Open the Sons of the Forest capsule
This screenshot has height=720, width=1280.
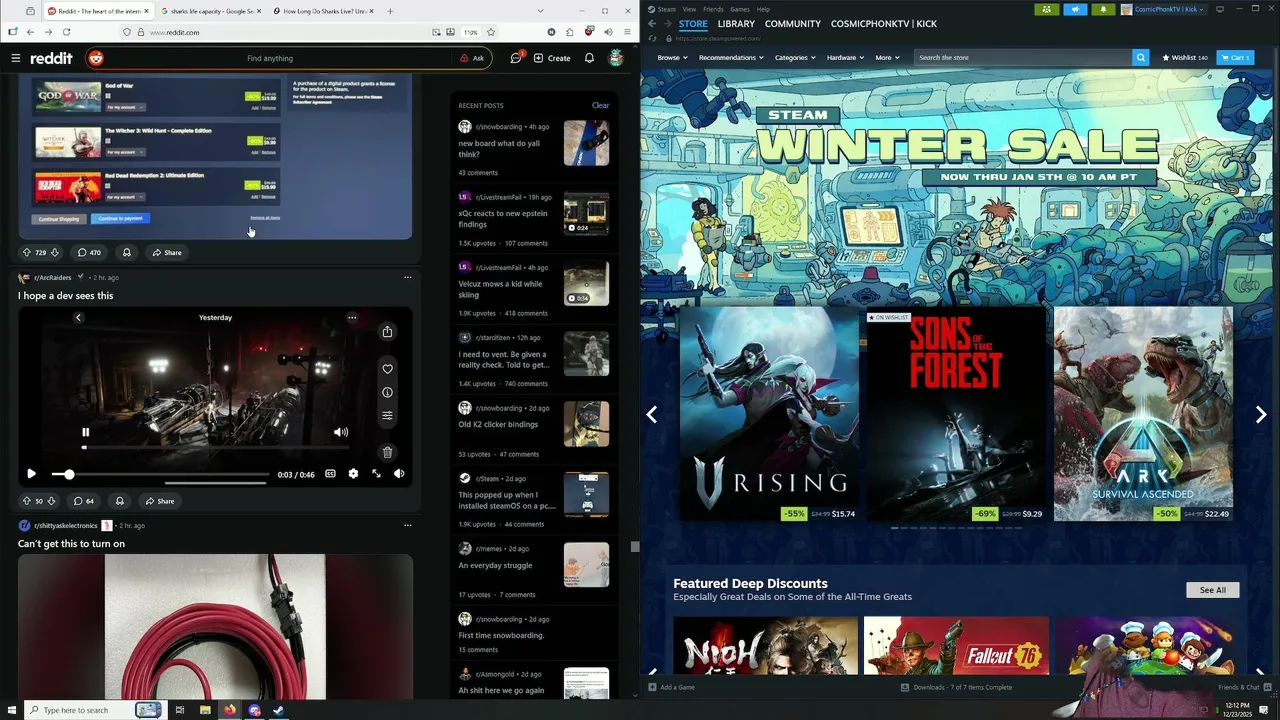956,414
